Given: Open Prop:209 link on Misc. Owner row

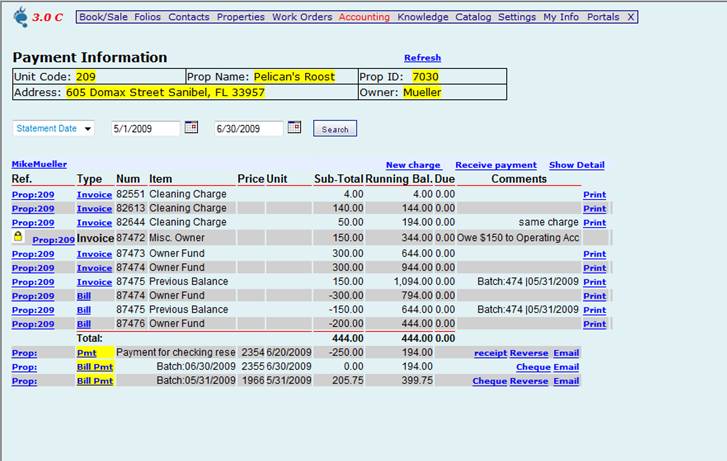Looking at the screenshot, I should coord(53,240).
